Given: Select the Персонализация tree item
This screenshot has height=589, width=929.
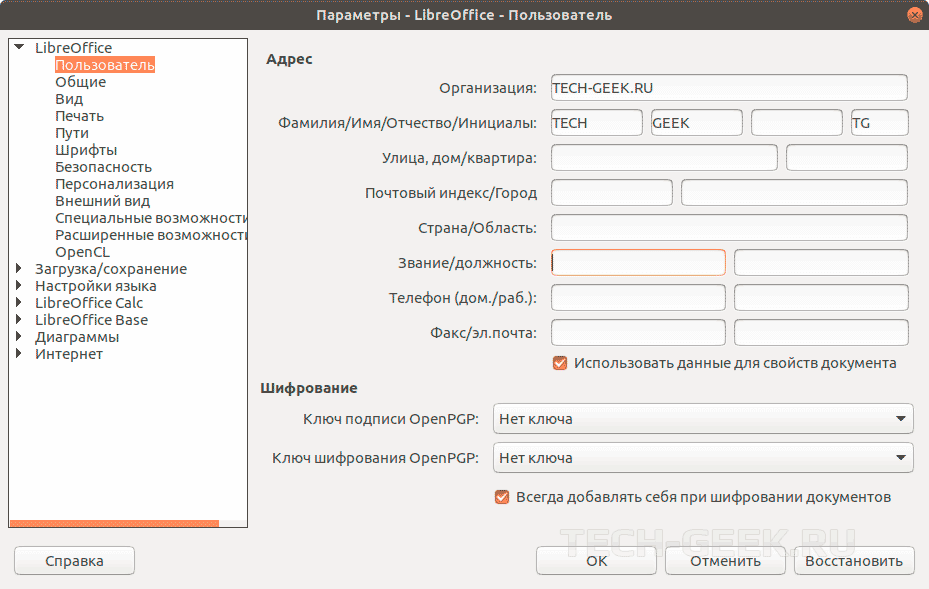Looking at the screenshot, I should click(x=114, y=184).
